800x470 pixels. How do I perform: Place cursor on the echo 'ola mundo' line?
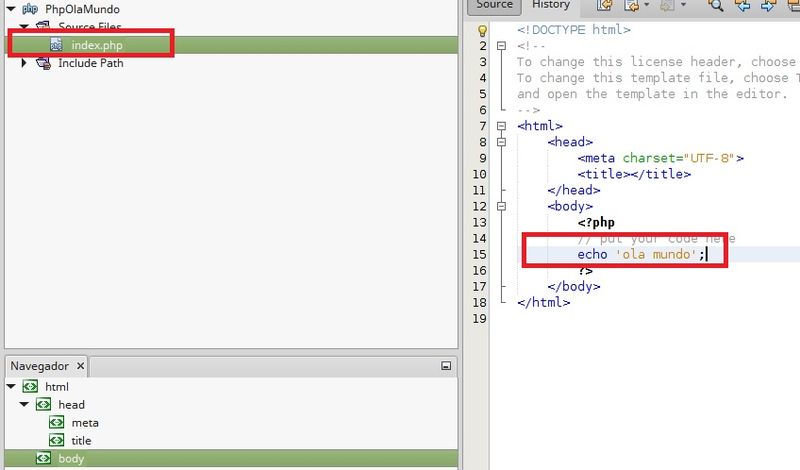(642, 254)
